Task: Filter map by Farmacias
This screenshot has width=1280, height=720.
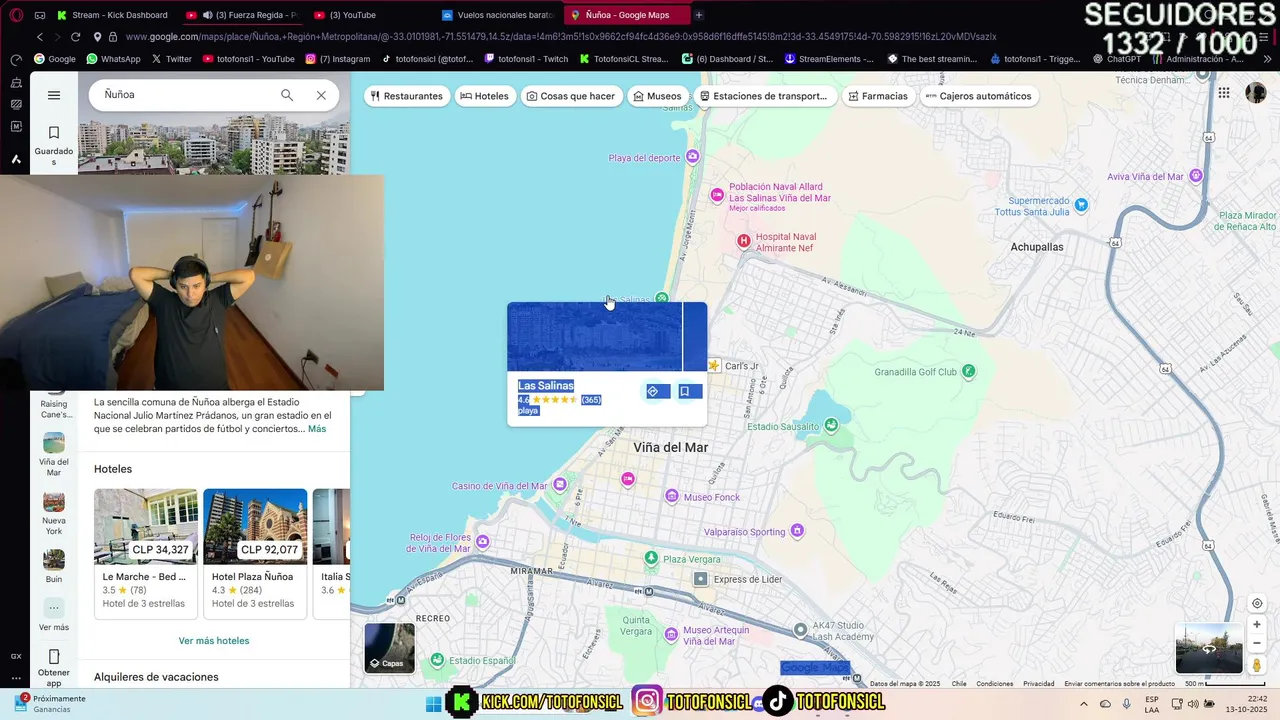Action: 878,96
